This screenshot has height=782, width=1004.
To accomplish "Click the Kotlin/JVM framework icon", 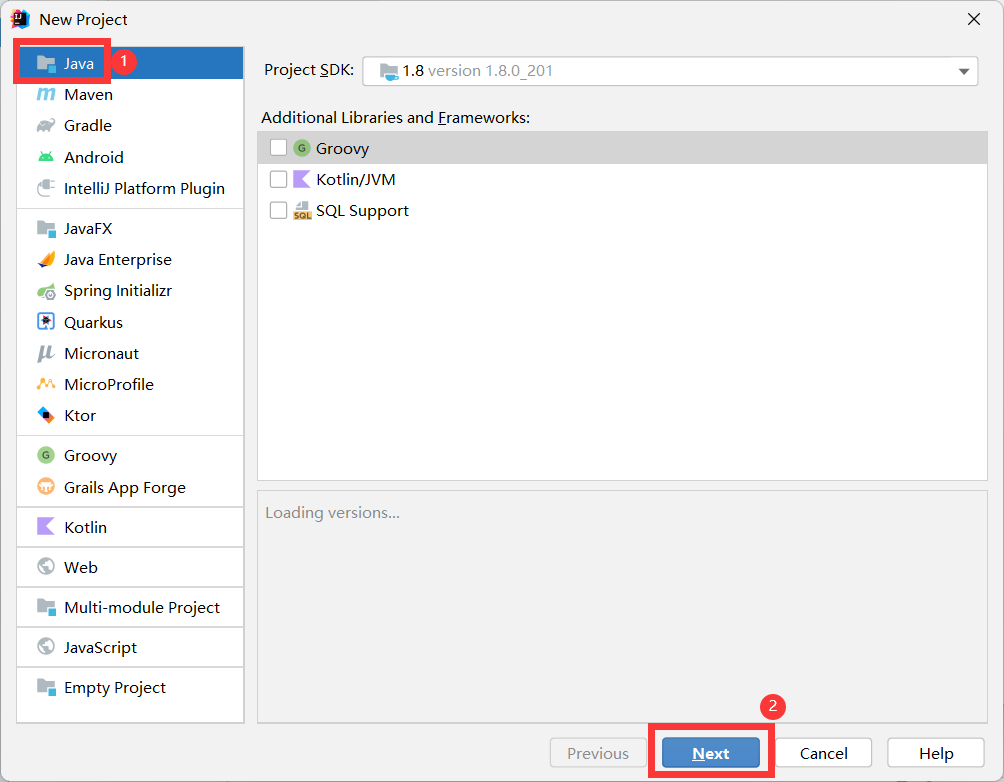I will coord(302,179).
